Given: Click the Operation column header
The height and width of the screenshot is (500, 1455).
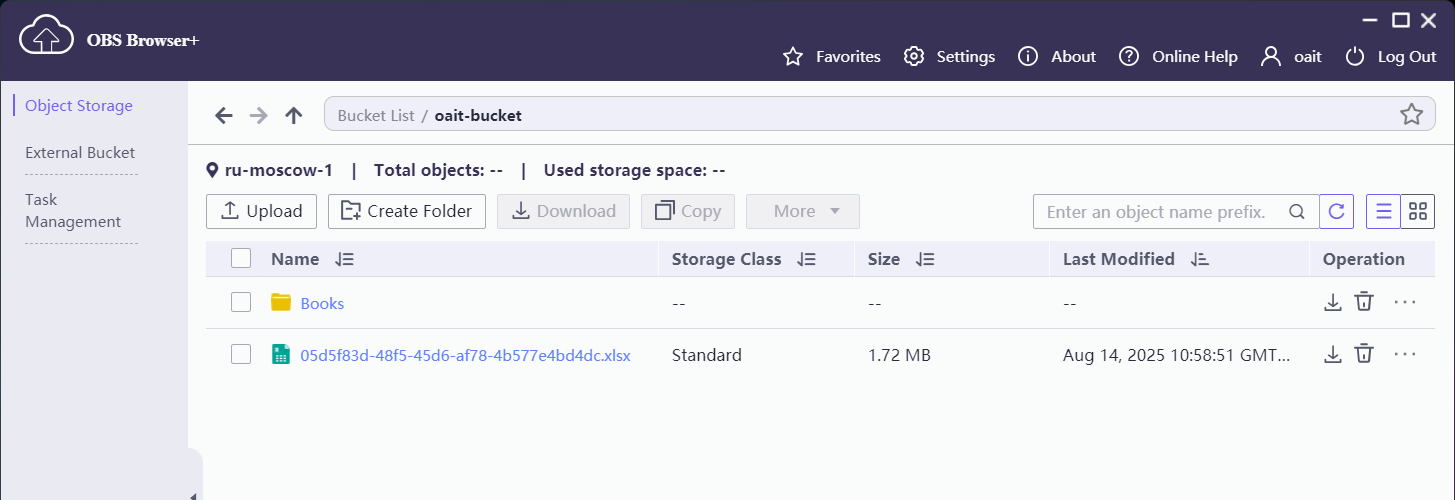Looking at the screenshot, I should [1364, 259].
